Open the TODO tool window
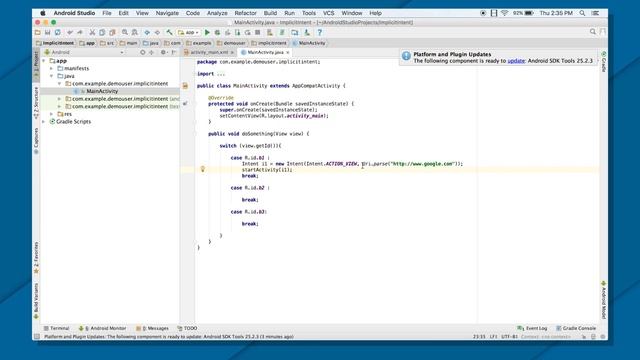This screenshot has width=640, height=360. click(x=187, y=328)
